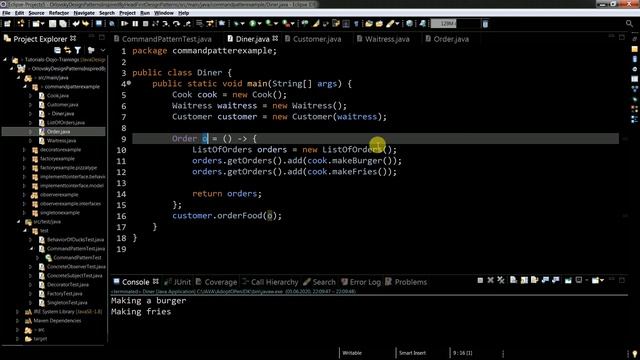Switch to Order.java editor tab
This screenshot has height=360, width=640.
pyautogui.click(x=447, y=39)
